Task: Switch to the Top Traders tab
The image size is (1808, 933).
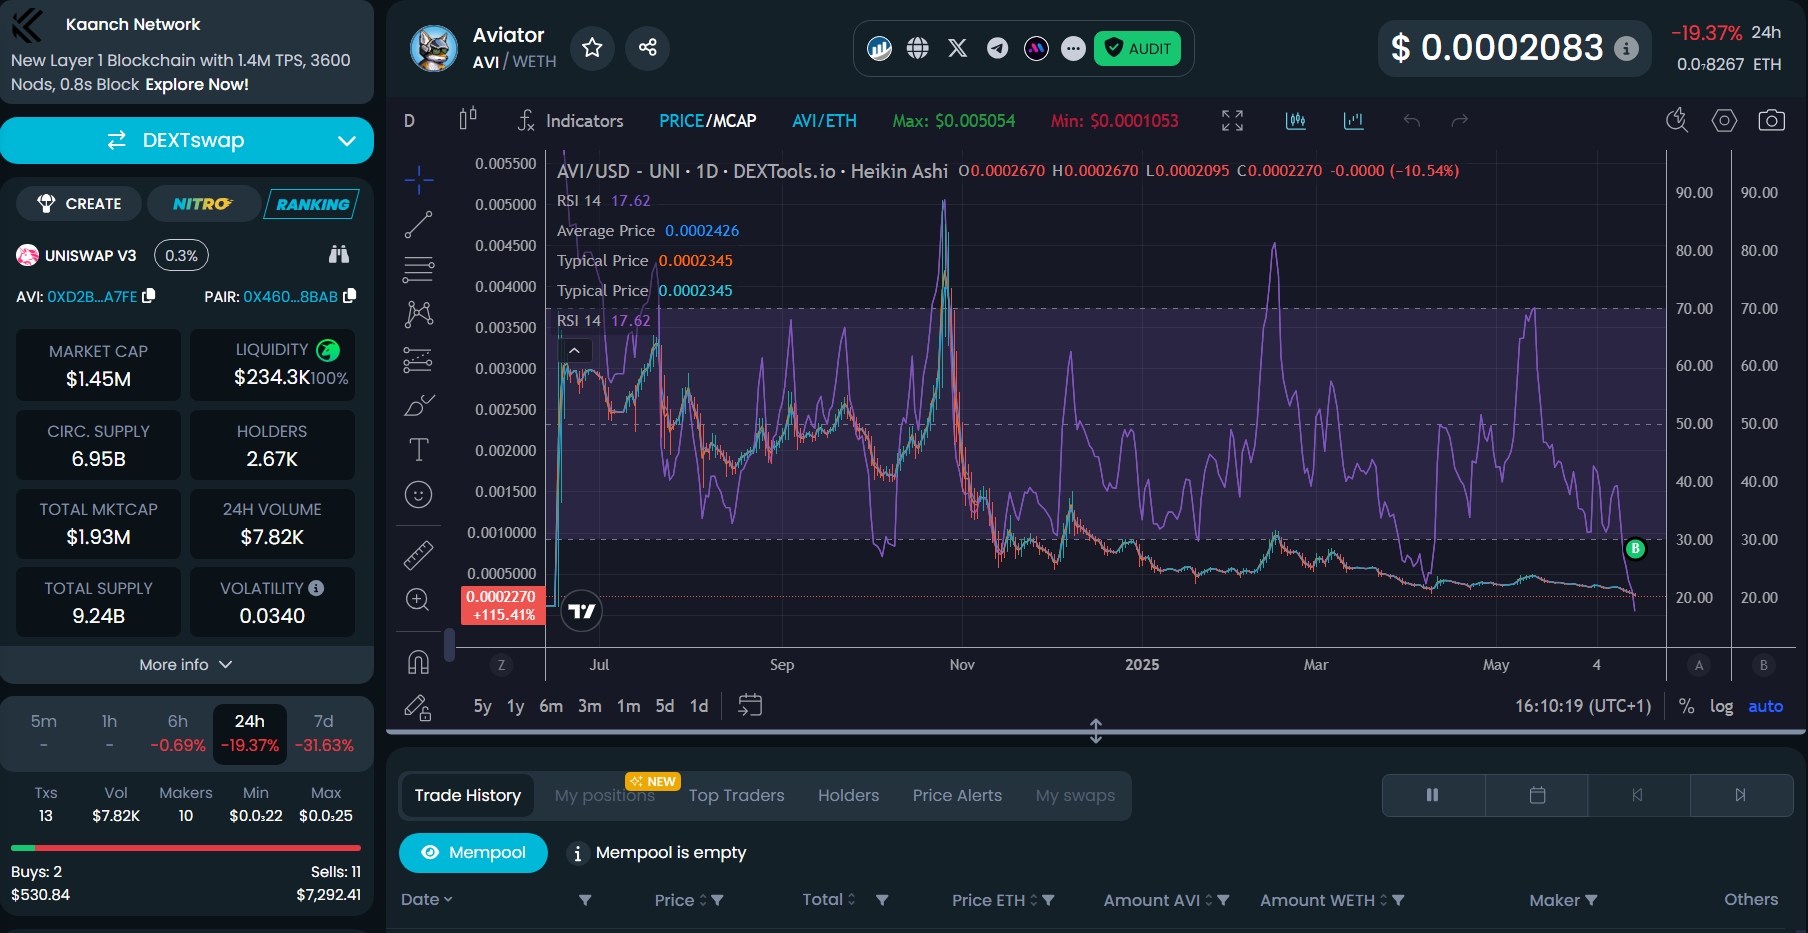Action: pos(736,795)
